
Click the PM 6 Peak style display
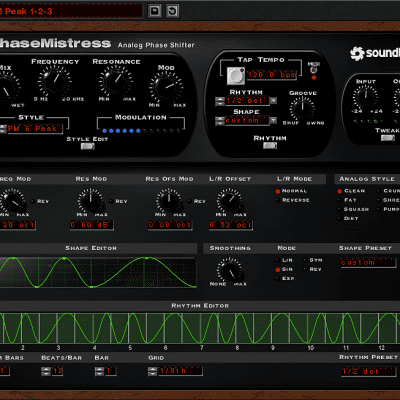click(x=34, y=129)
